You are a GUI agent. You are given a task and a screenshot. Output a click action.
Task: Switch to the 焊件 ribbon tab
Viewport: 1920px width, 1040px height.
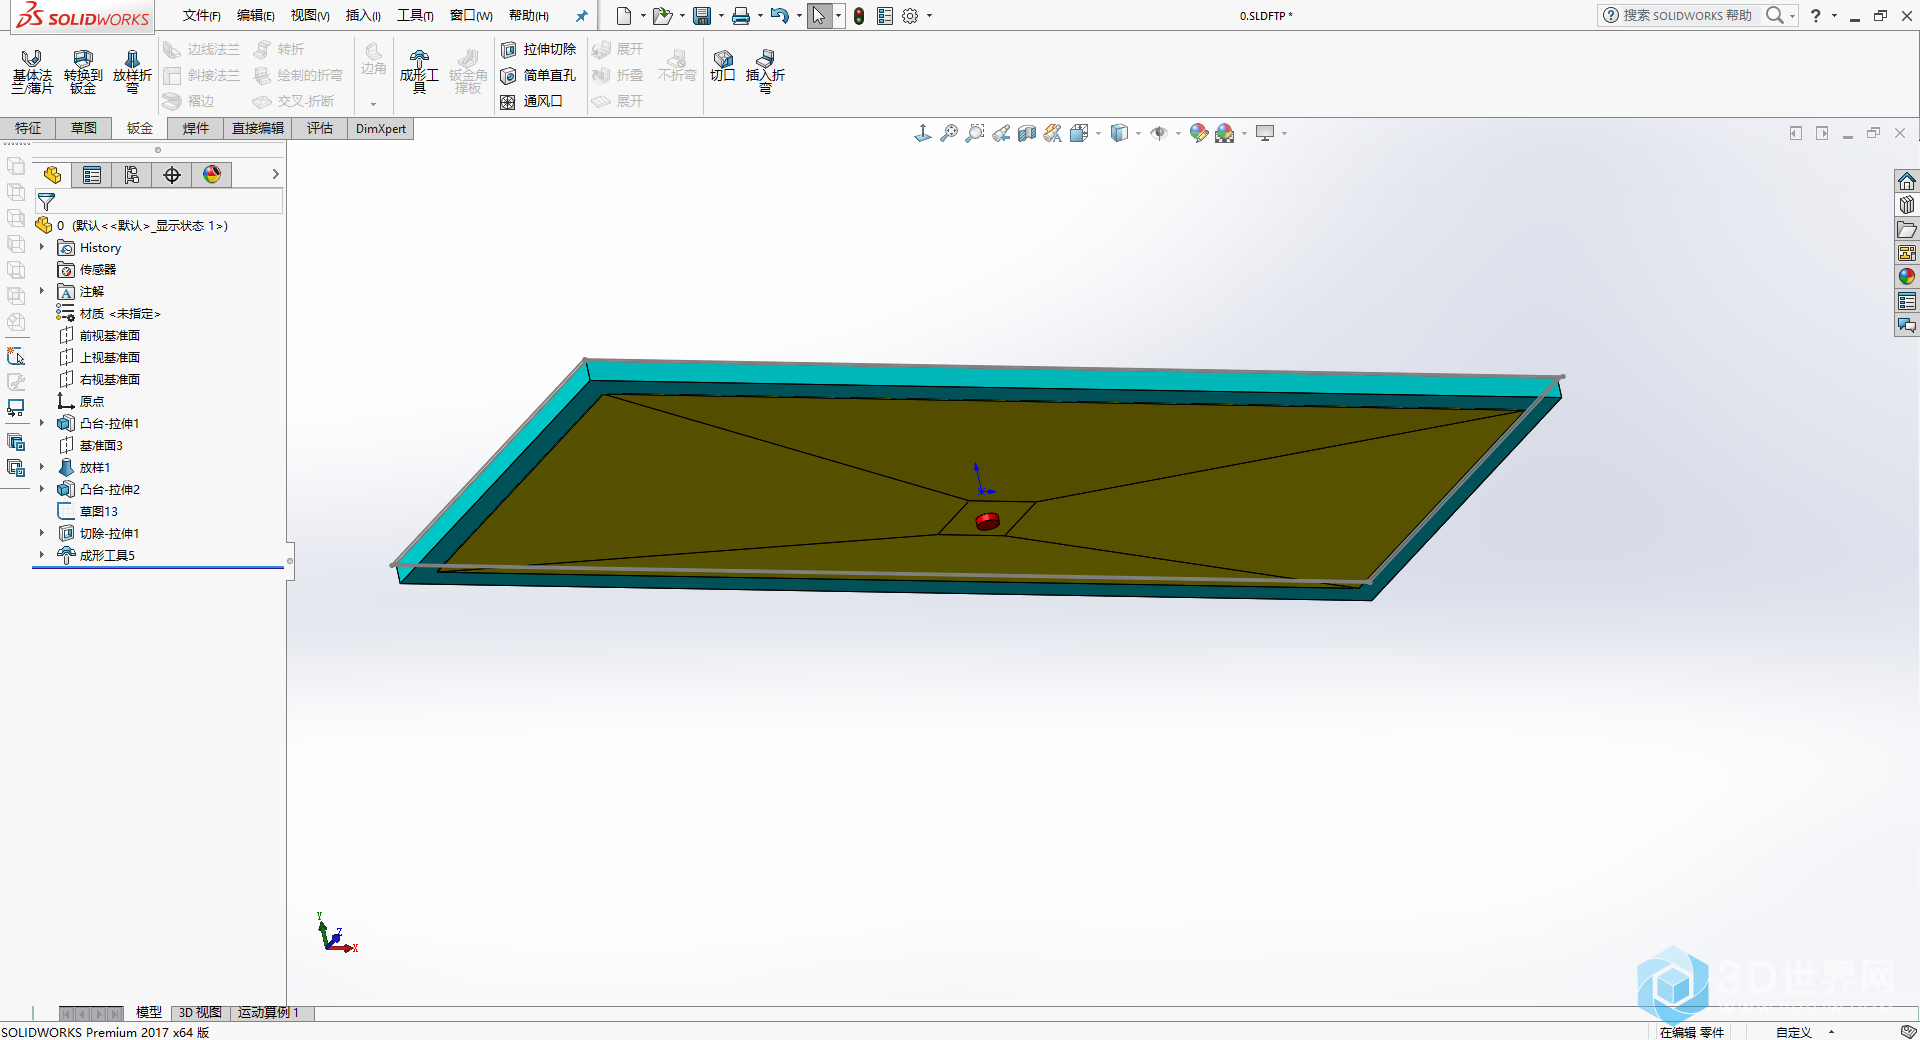(x=196, y=128)
